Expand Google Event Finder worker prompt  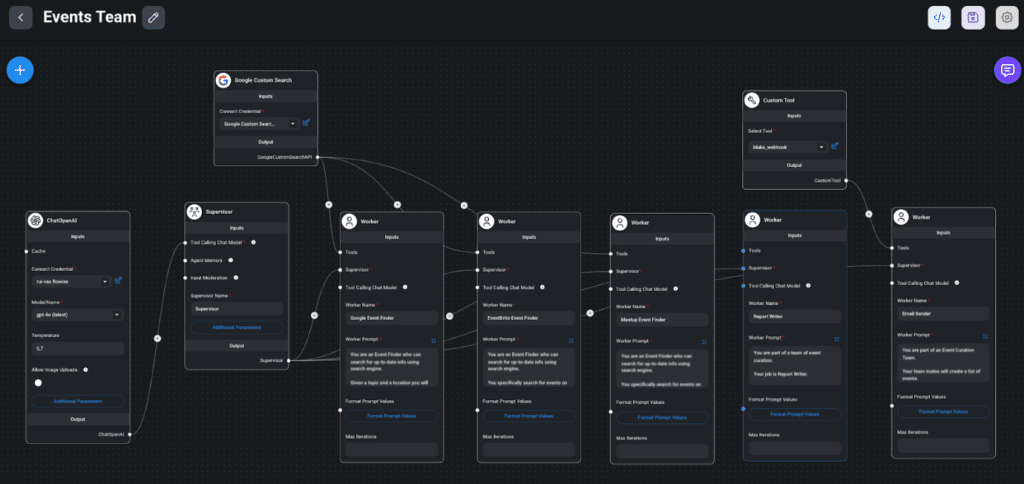pyautogui.click(x=433, y=340)
